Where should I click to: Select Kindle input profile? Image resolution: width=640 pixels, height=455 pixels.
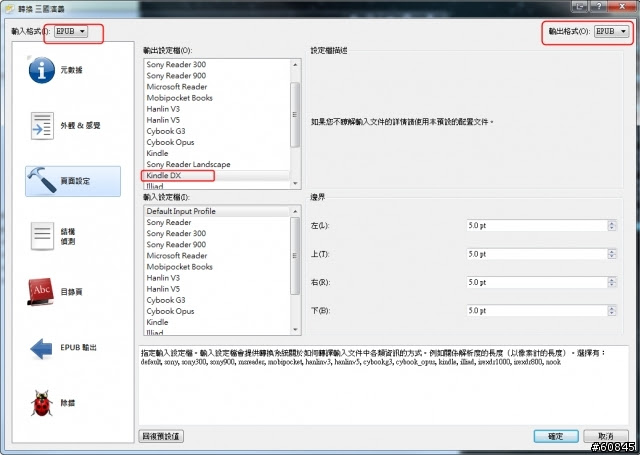coord(217,322)
